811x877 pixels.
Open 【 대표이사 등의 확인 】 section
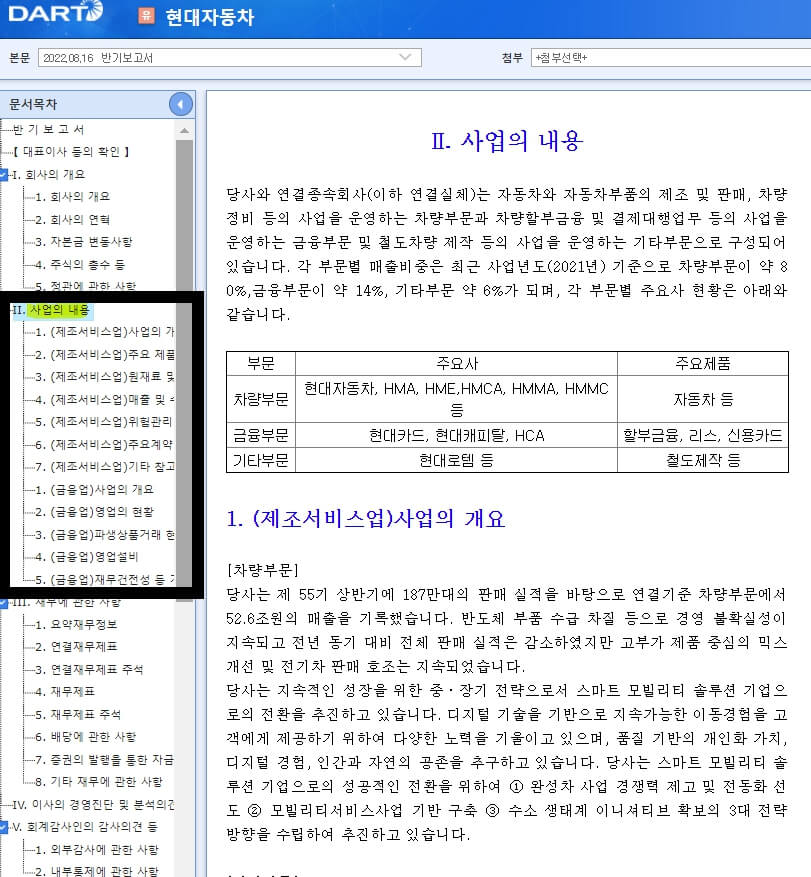[x=72, y=152]
